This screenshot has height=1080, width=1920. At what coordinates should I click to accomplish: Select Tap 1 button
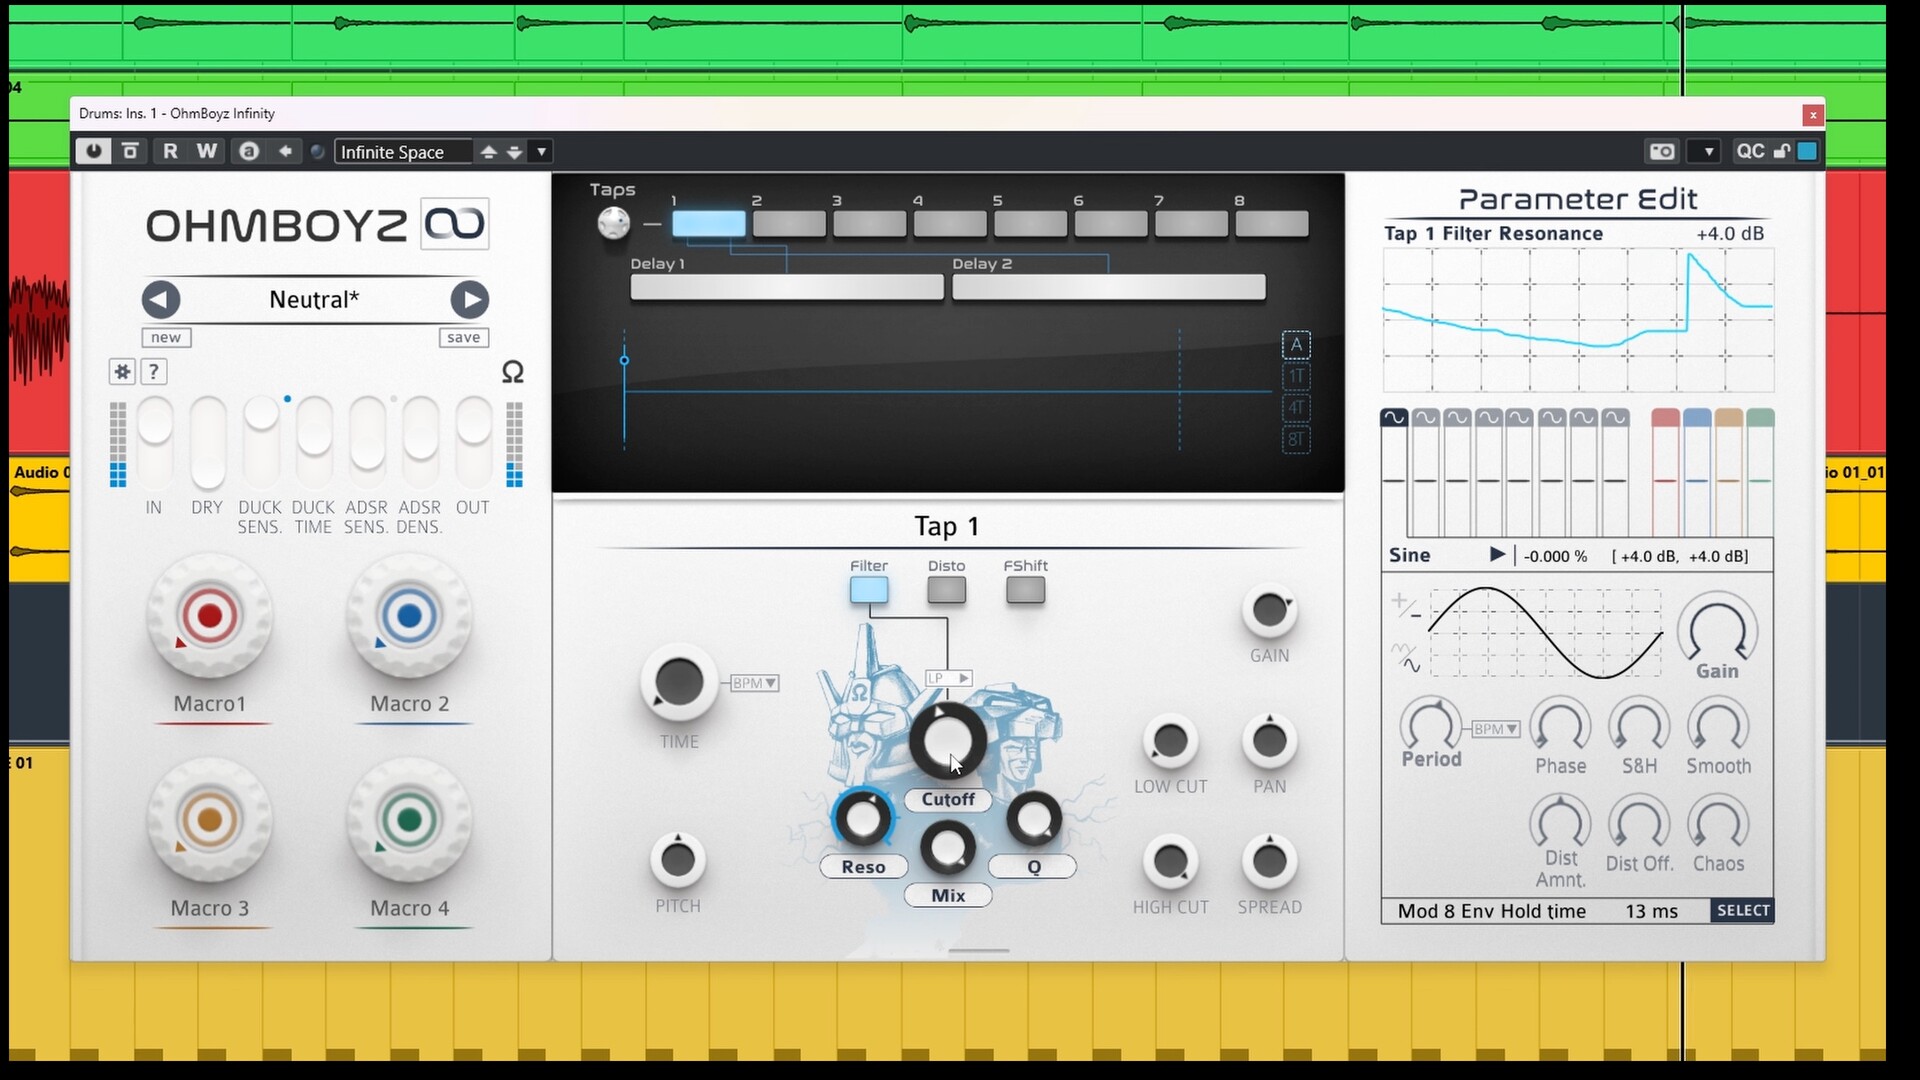coord(708,224)
